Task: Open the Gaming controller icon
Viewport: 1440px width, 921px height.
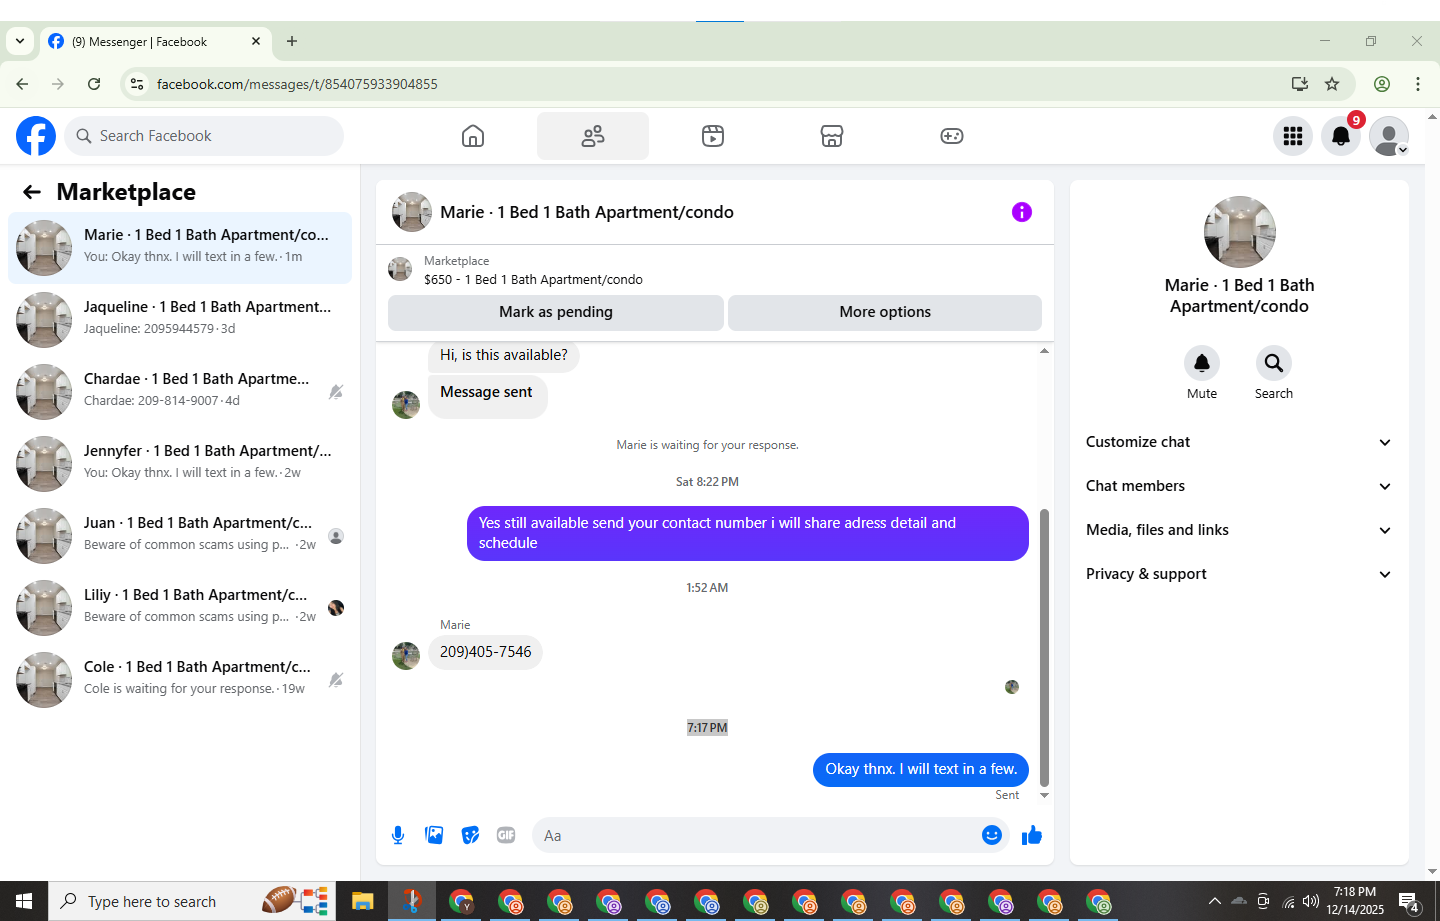Action: (x=952, y=136)
